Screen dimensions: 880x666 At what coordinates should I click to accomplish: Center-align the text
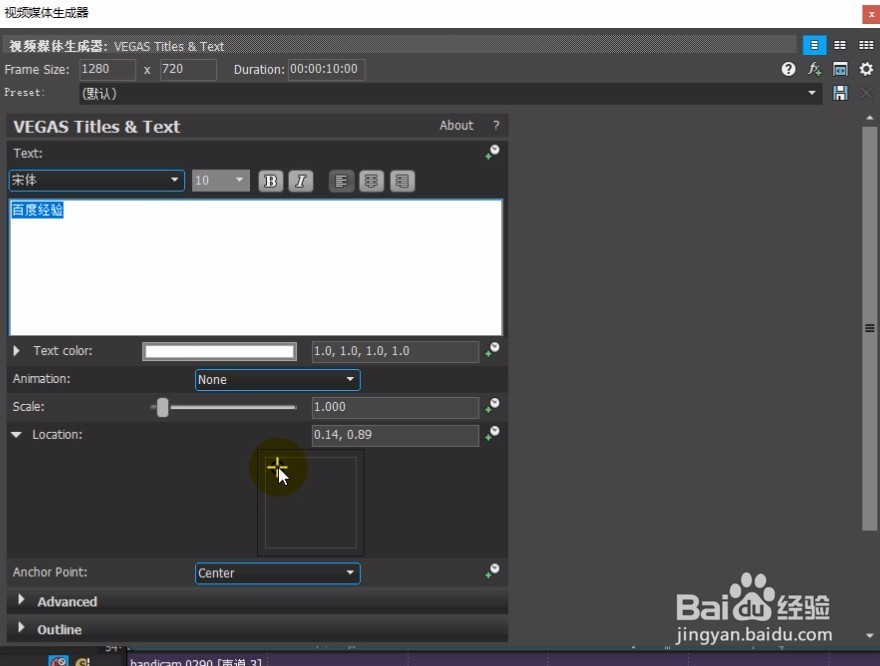372,181
